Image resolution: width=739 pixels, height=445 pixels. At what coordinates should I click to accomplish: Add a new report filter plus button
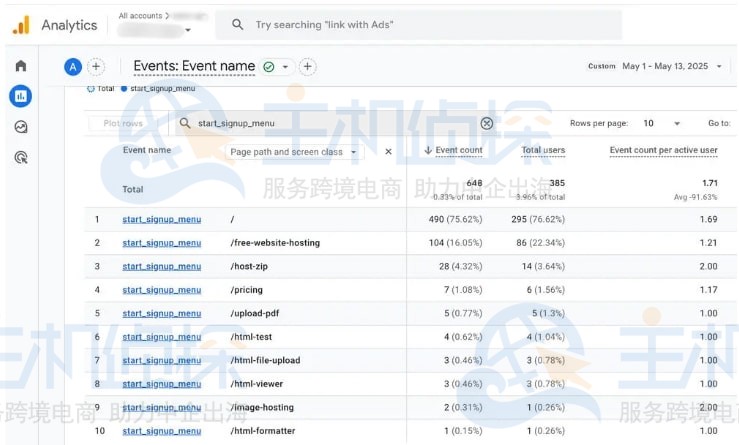coord(307,67)
